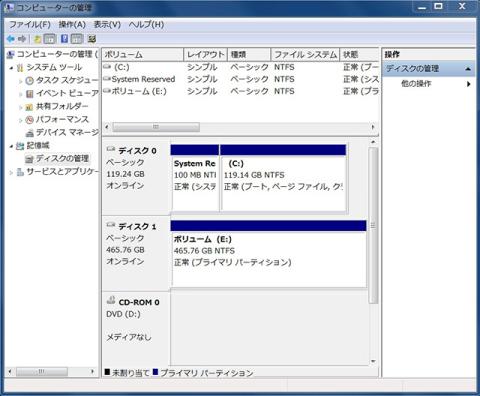Expand the サービスとアプリケーション node arrow
Screen dimensions: 480x396
pyautogui.click(x=11, y=172)
